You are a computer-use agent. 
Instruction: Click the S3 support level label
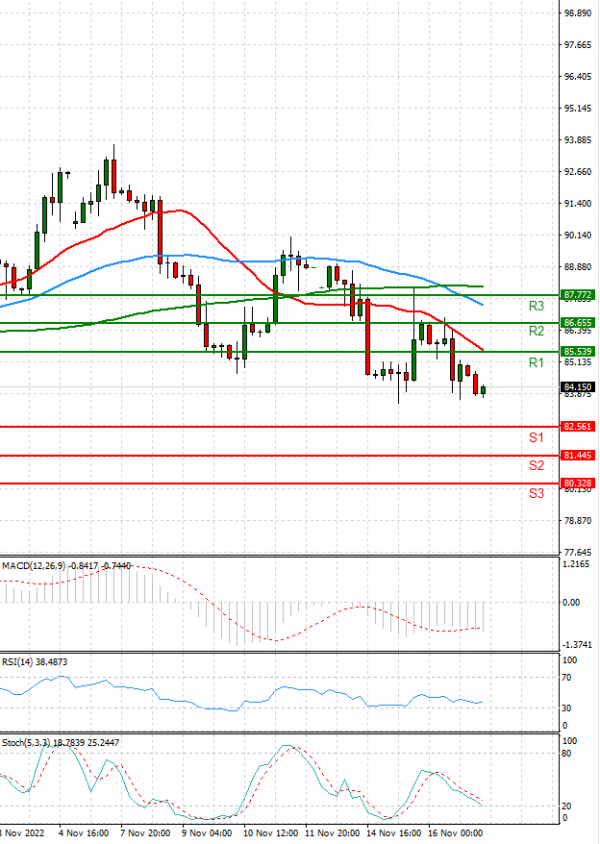(536, 493)
